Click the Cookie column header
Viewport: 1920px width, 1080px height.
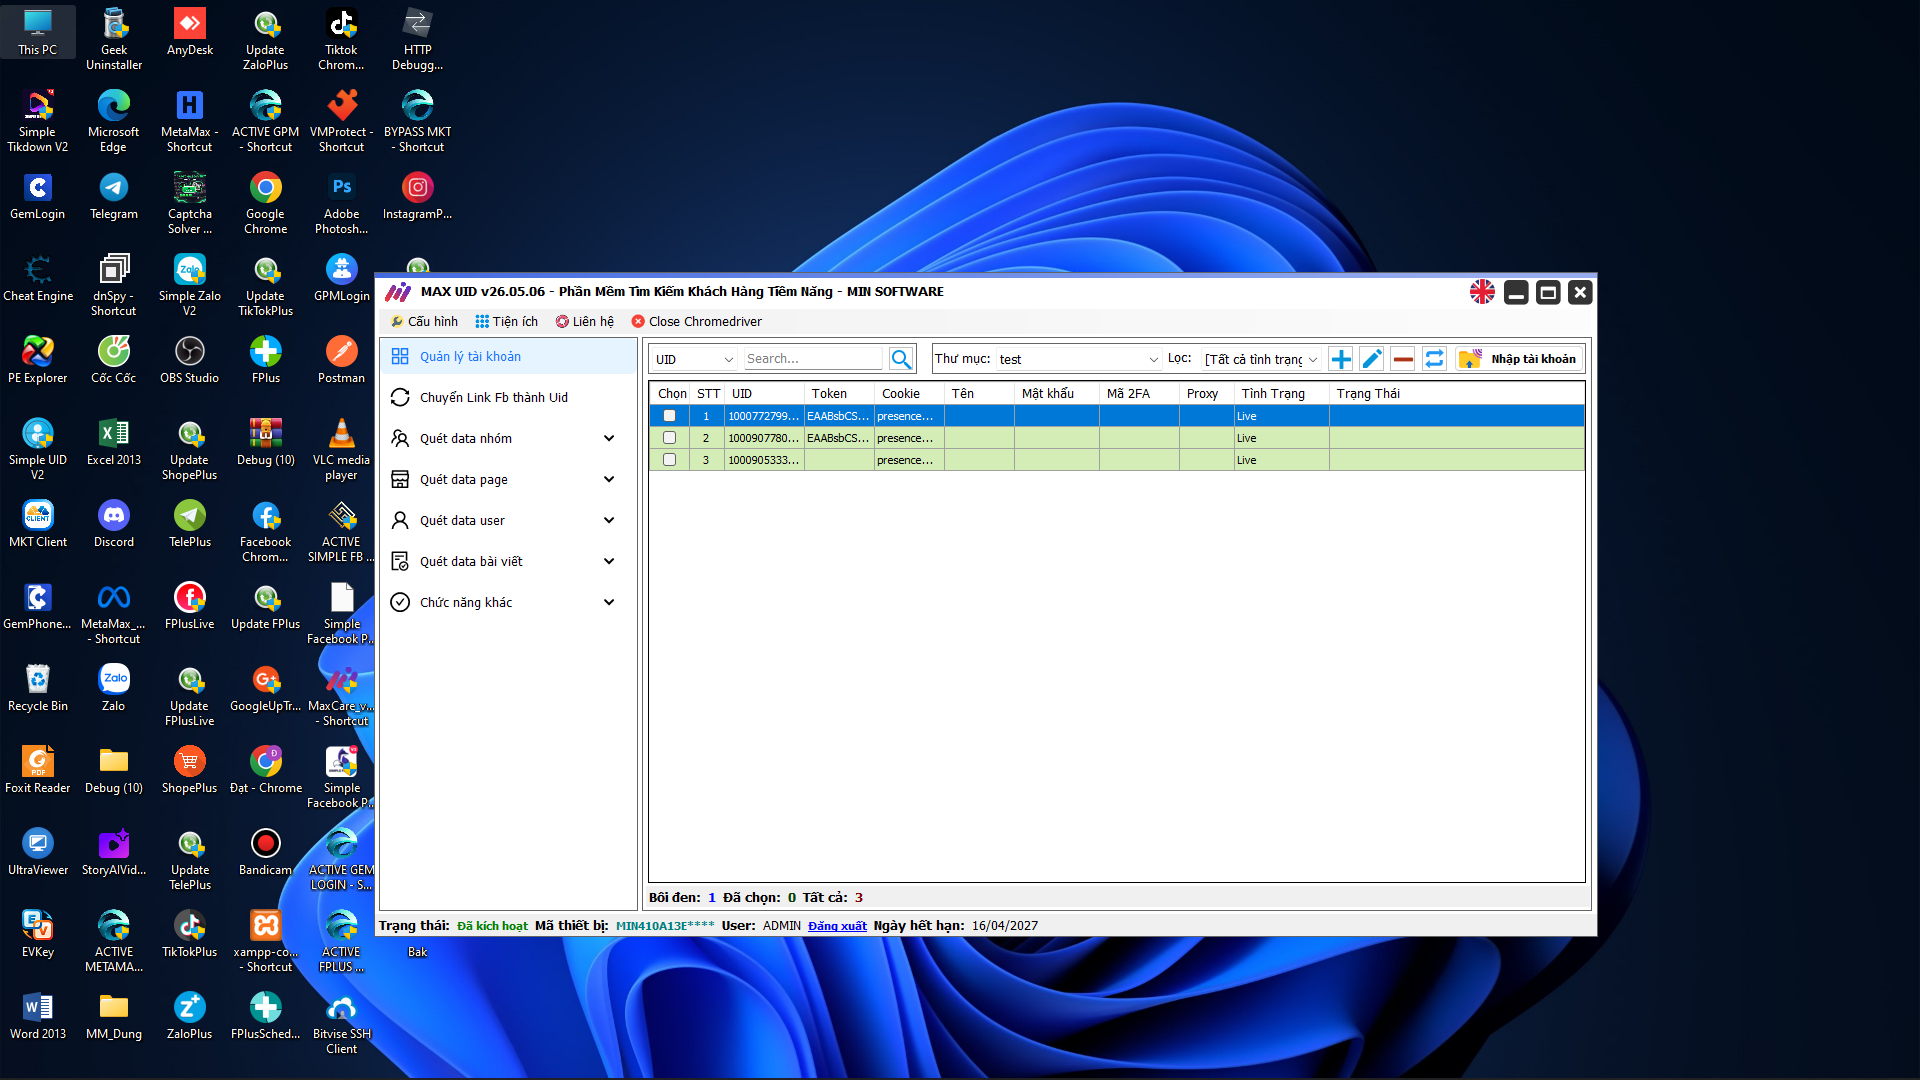(x=910, y=394)
